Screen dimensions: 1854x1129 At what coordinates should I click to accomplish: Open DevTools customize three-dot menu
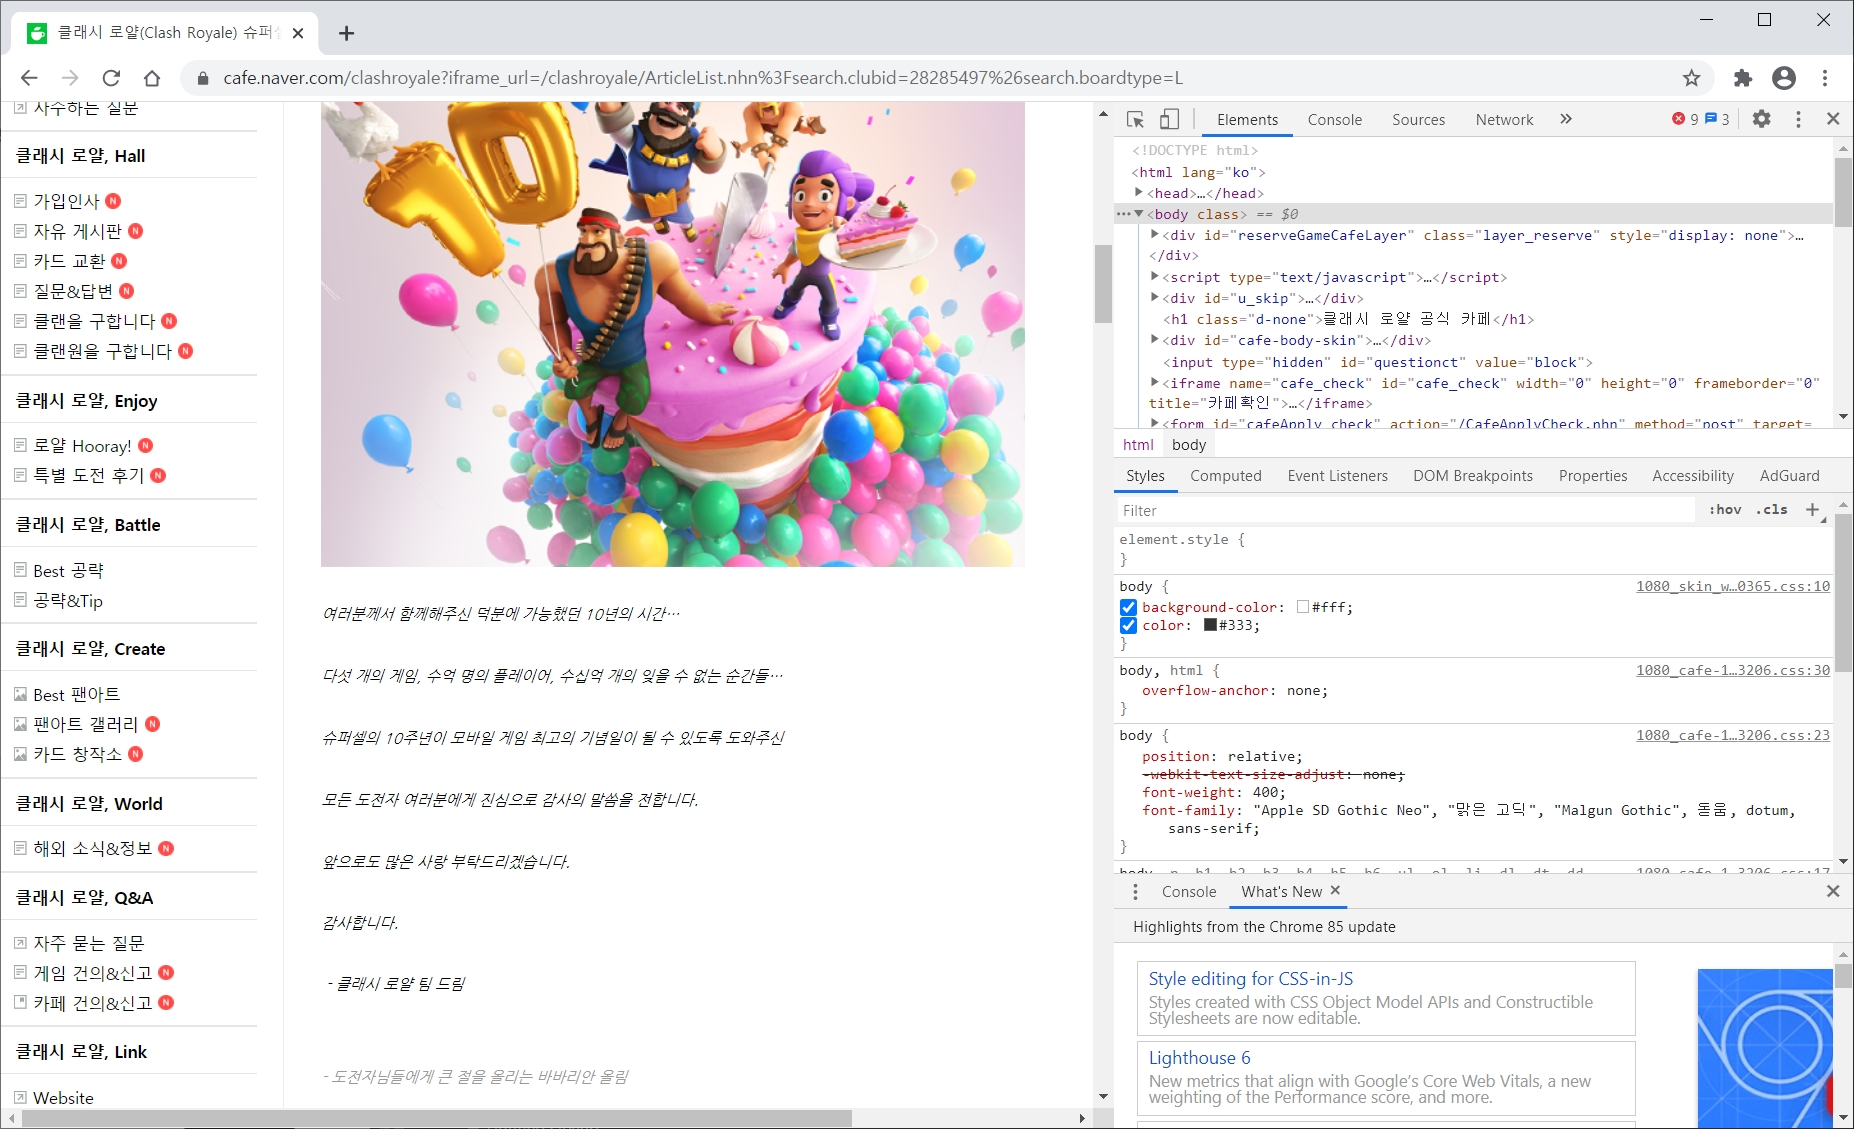pos(1798,119)
